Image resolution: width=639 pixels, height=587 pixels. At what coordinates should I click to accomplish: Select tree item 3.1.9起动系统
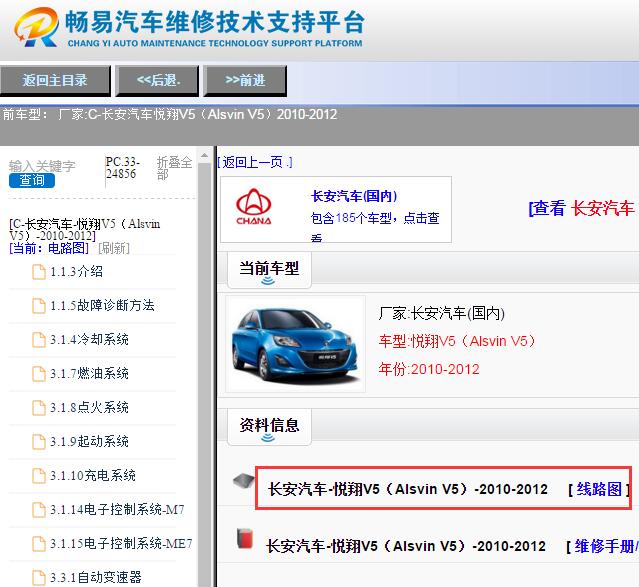89,441
